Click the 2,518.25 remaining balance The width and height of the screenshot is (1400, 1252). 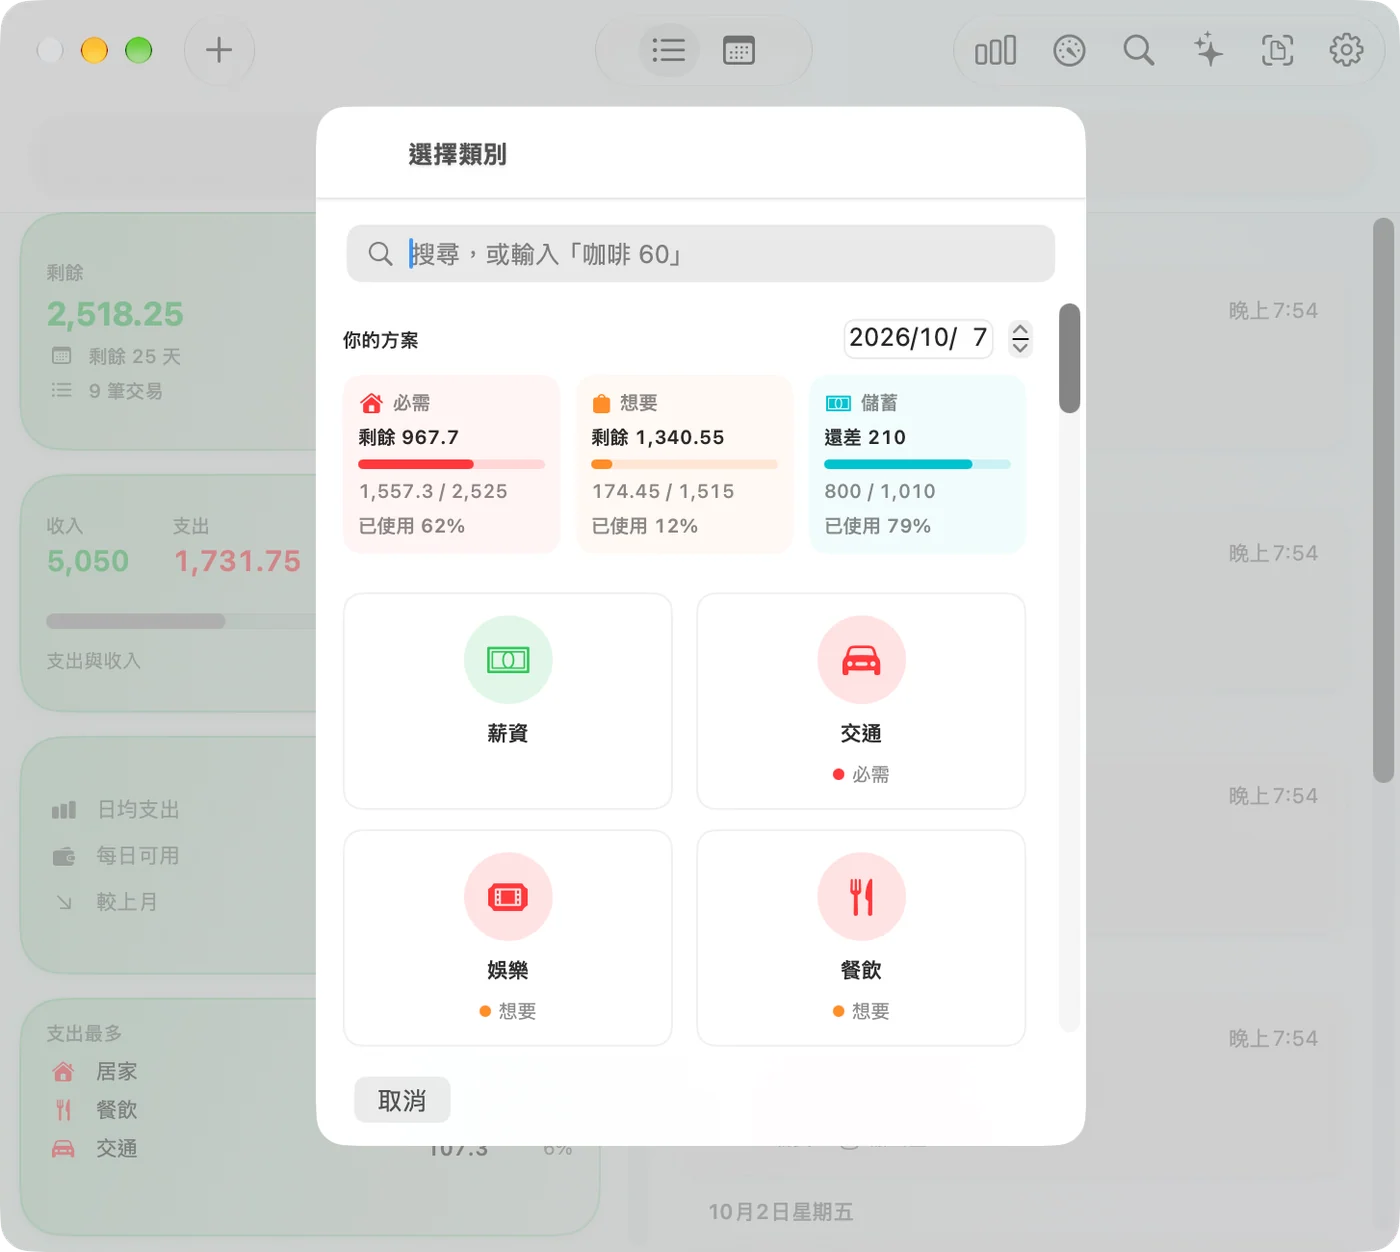pos(115,314)
